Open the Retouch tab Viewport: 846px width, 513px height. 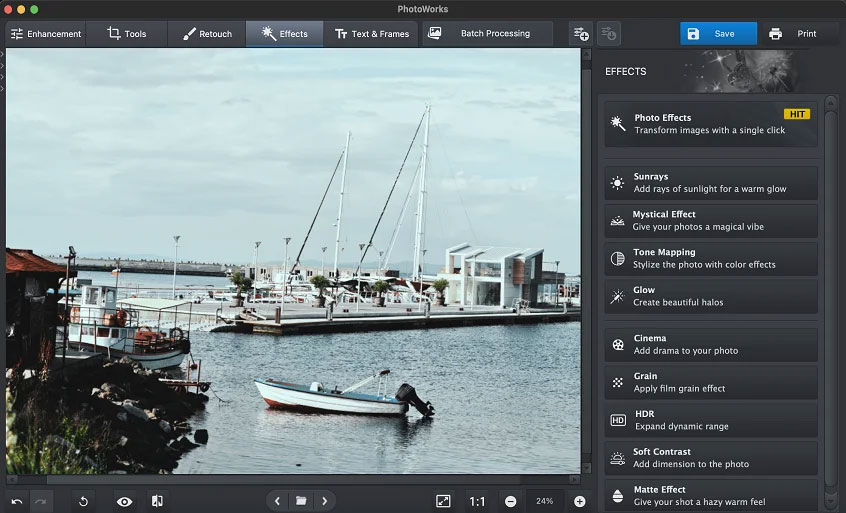208,34
